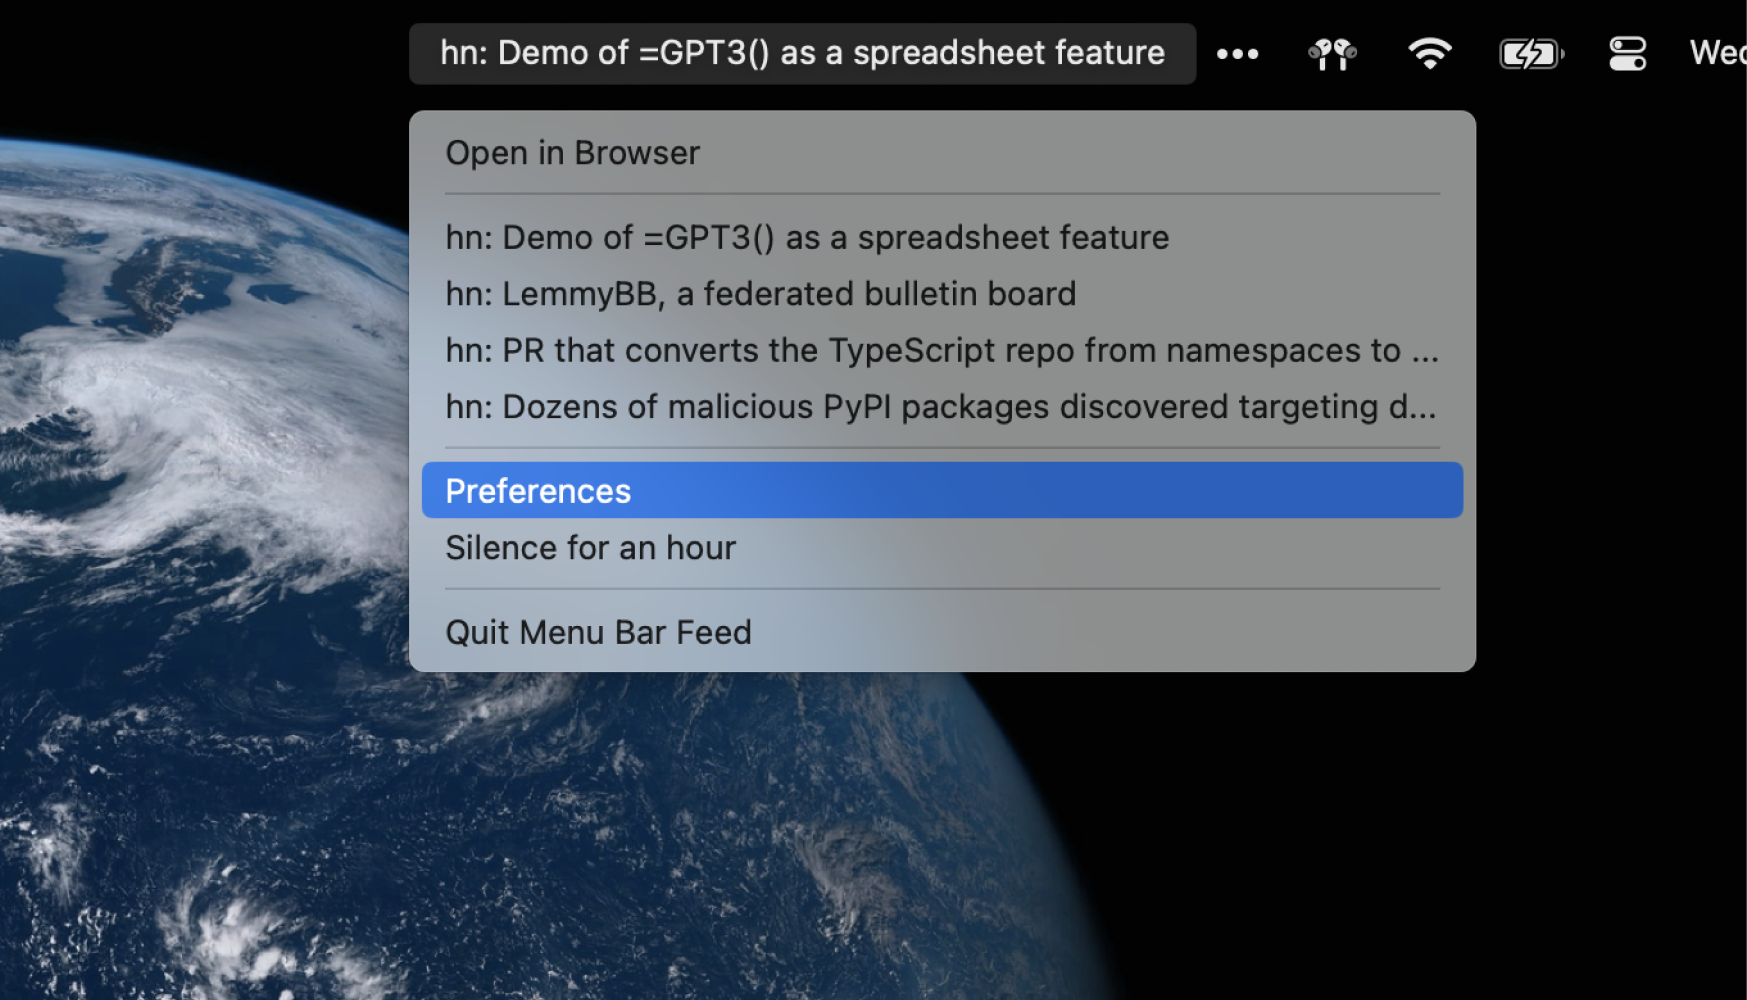
Task: Click the Menu Bar Feed headline title
Action: pos(802,53)
